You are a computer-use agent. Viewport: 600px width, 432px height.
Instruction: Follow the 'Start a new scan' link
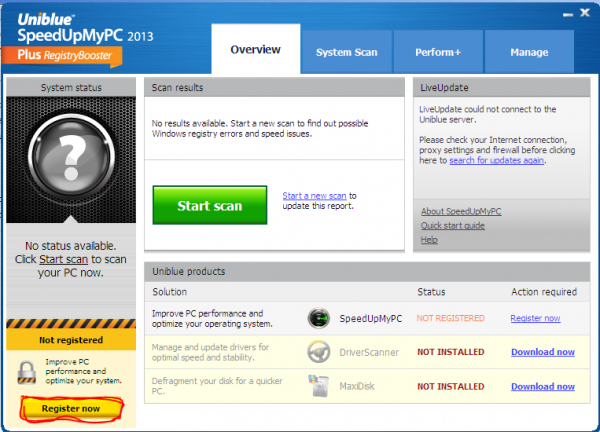tap(315, 196)
